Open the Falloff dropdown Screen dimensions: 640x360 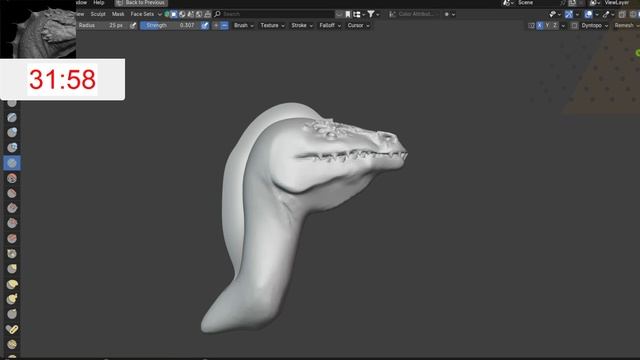329,25
